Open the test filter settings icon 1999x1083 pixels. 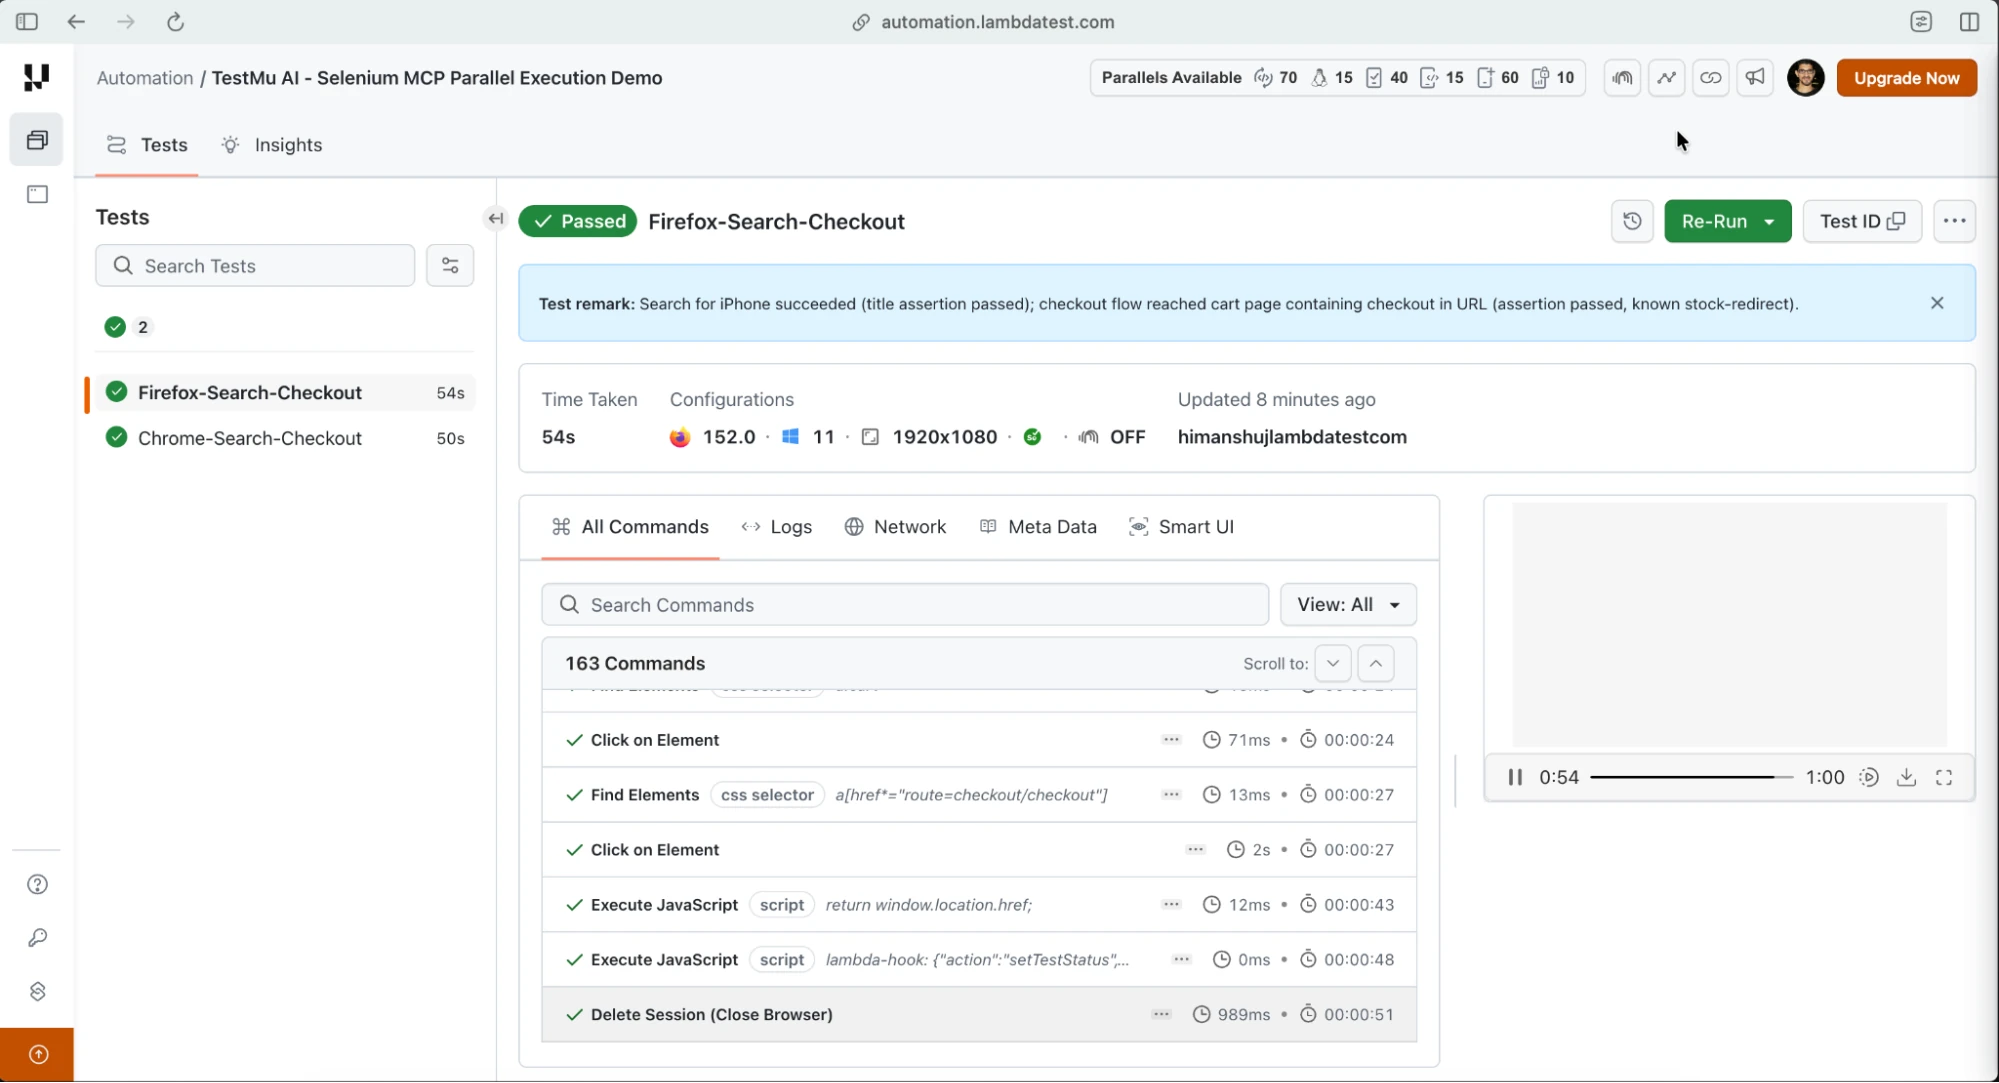click(x=450, y=266)
